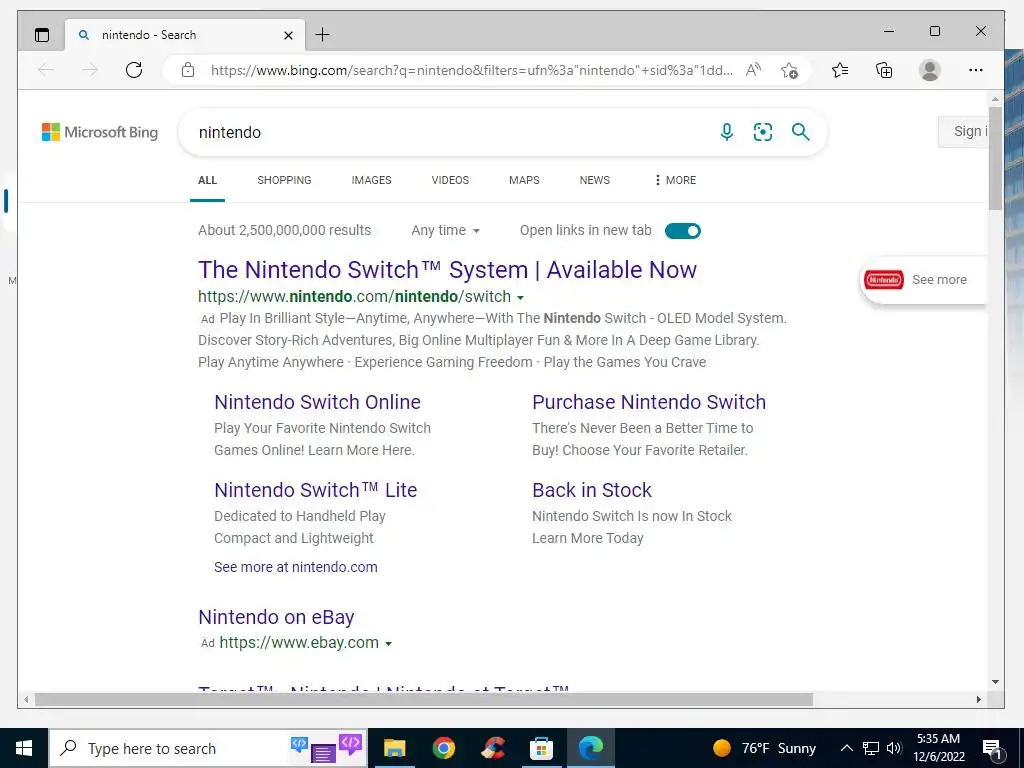This screenshot has width=1024, height=768.
Task: Click the magnifier search icon in Bing box
Action: click(801, 133)
